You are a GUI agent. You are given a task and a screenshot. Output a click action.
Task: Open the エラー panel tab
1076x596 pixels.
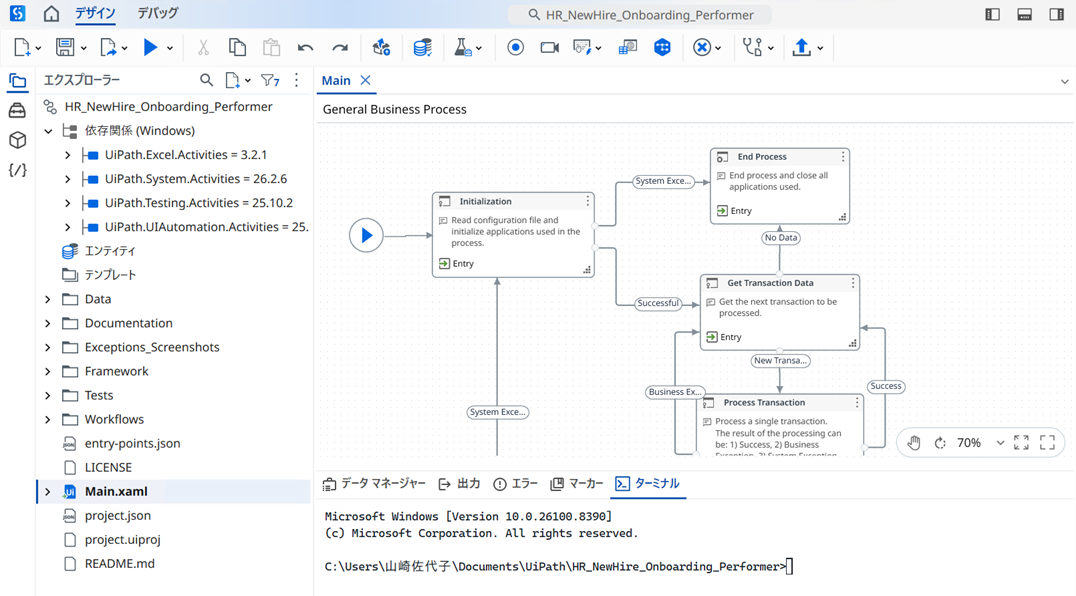515,484
